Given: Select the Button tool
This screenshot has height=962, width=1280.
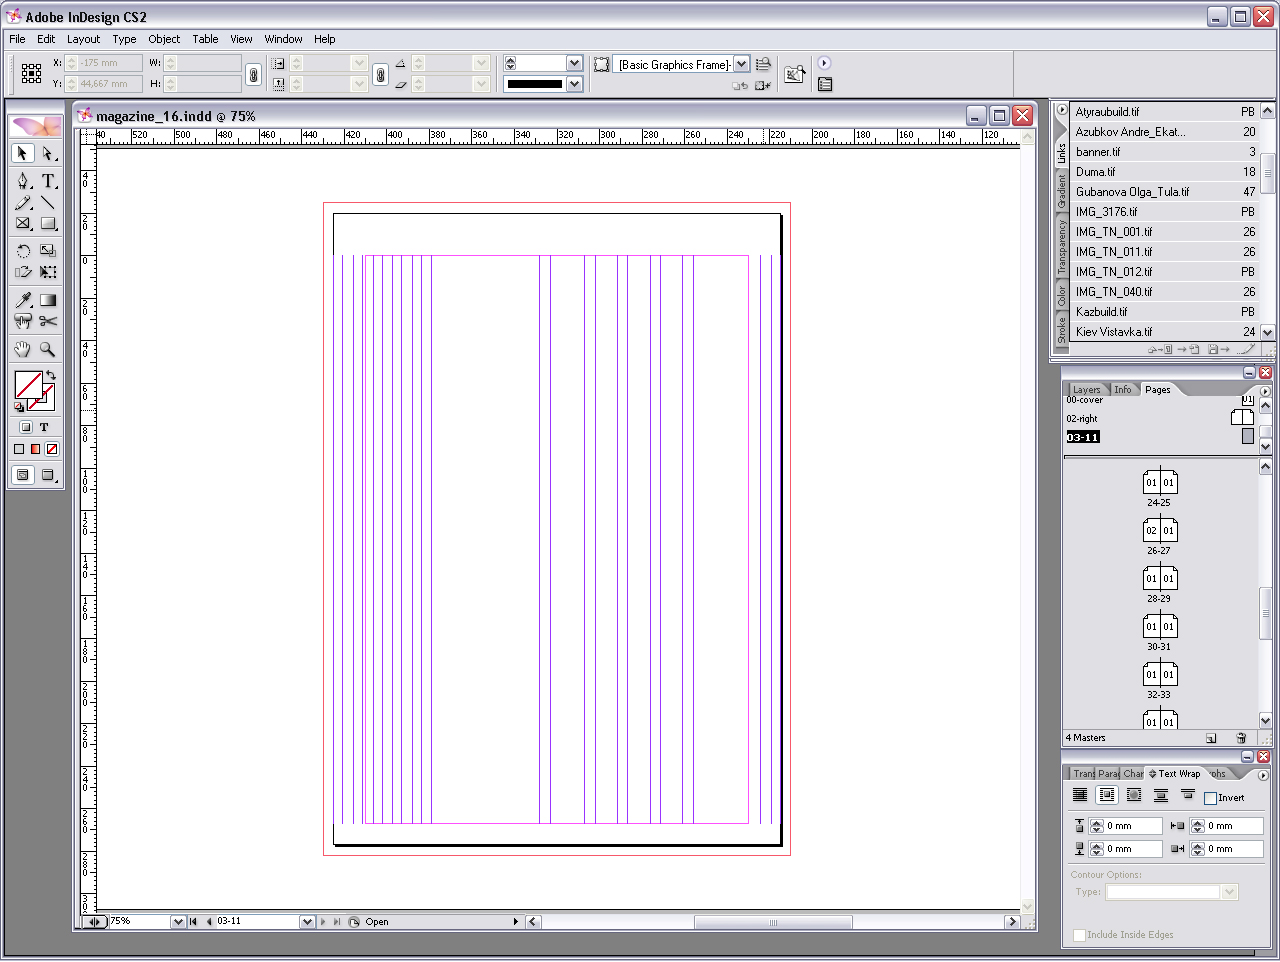Looking at the screenshot, I should [x=23, y=321].
